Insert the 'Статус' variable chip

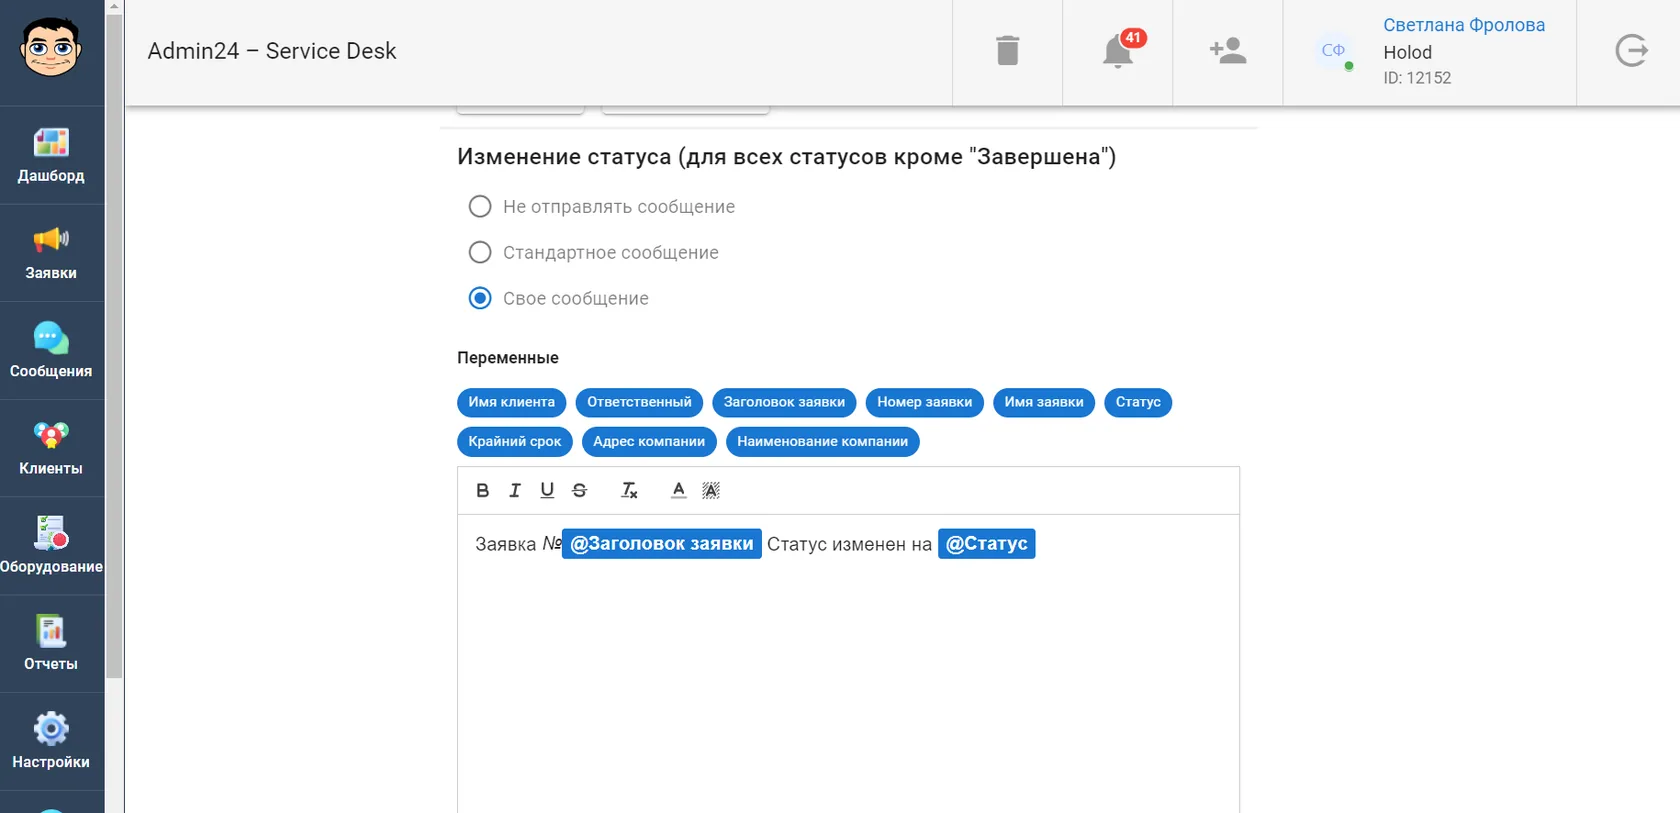[1138, 402]
